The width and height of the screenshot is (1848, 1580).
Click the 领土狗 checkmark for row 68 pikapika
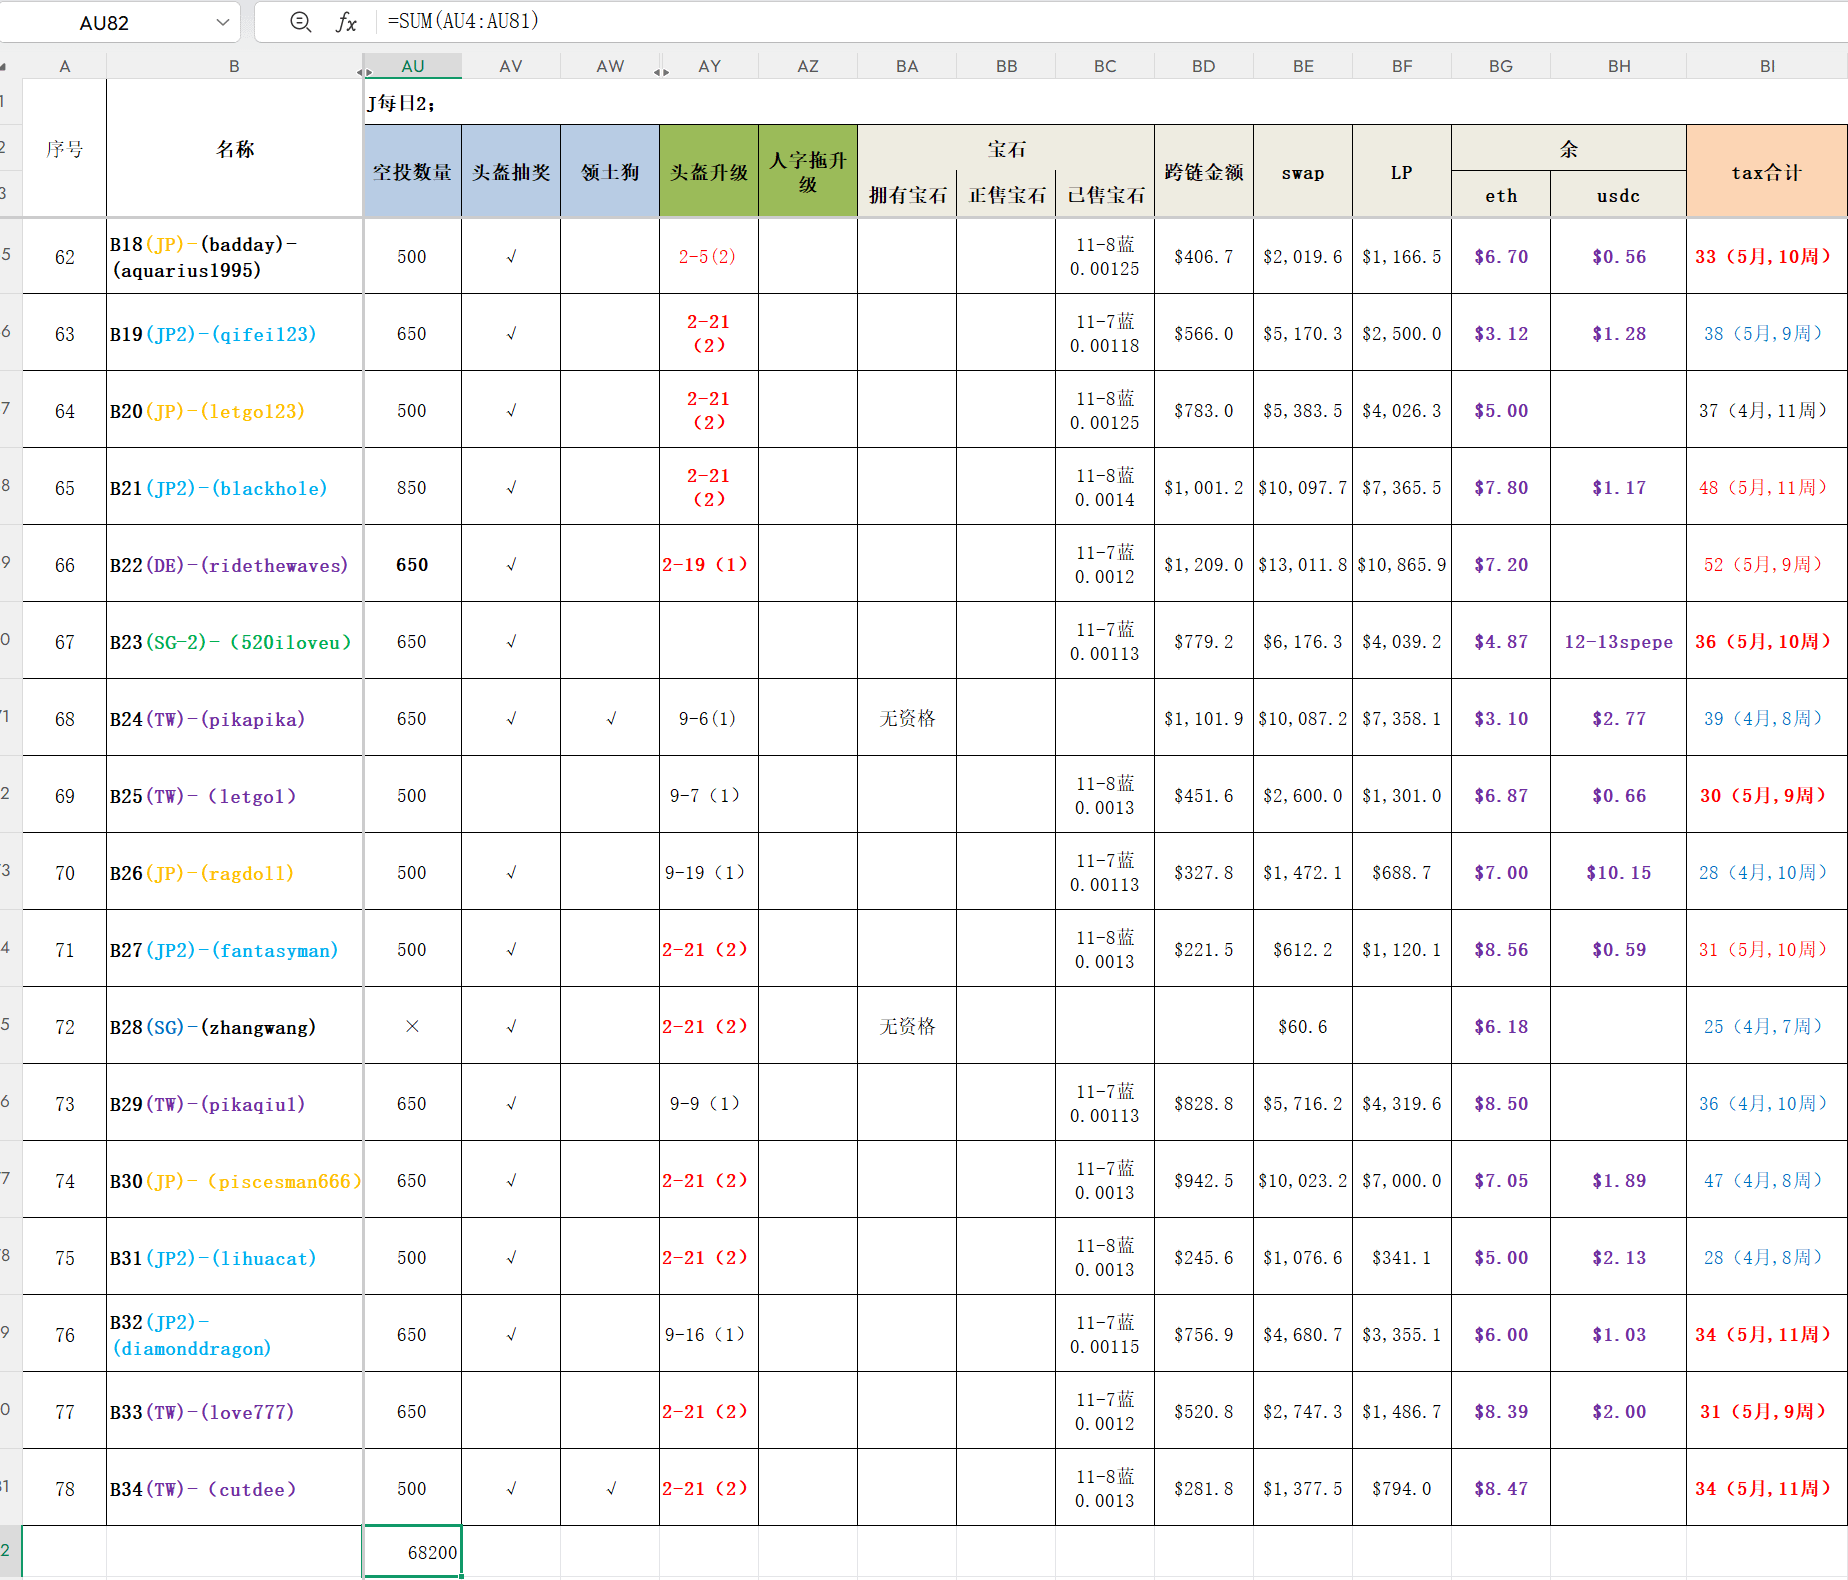(x=610, y=719)
